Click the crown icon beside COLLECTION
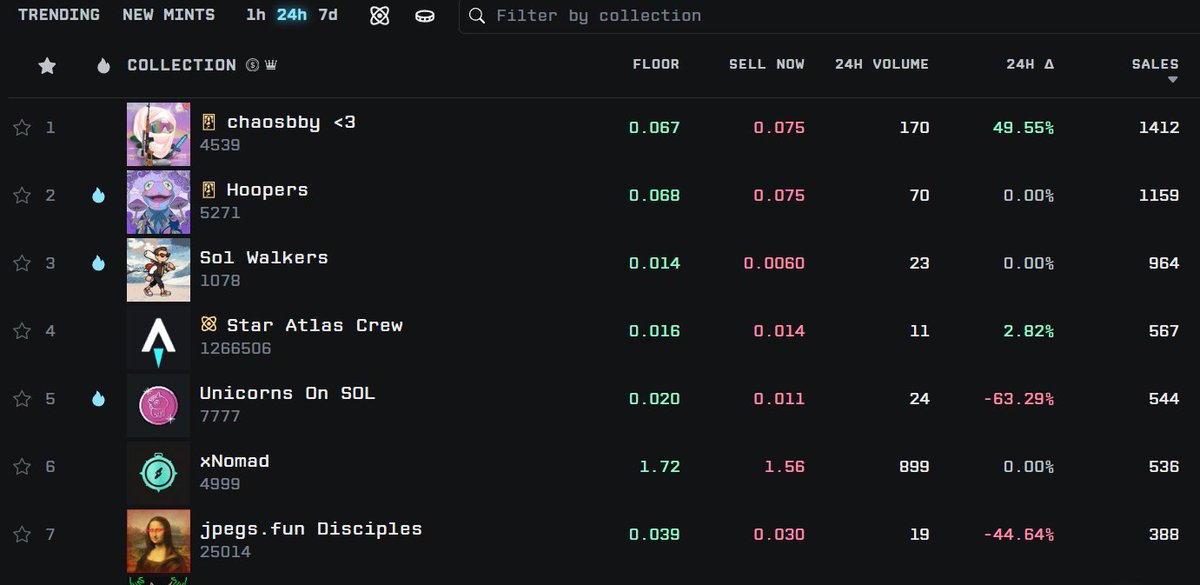The width and height of the screenshot is (1200, 585). [x=271, y=65]
